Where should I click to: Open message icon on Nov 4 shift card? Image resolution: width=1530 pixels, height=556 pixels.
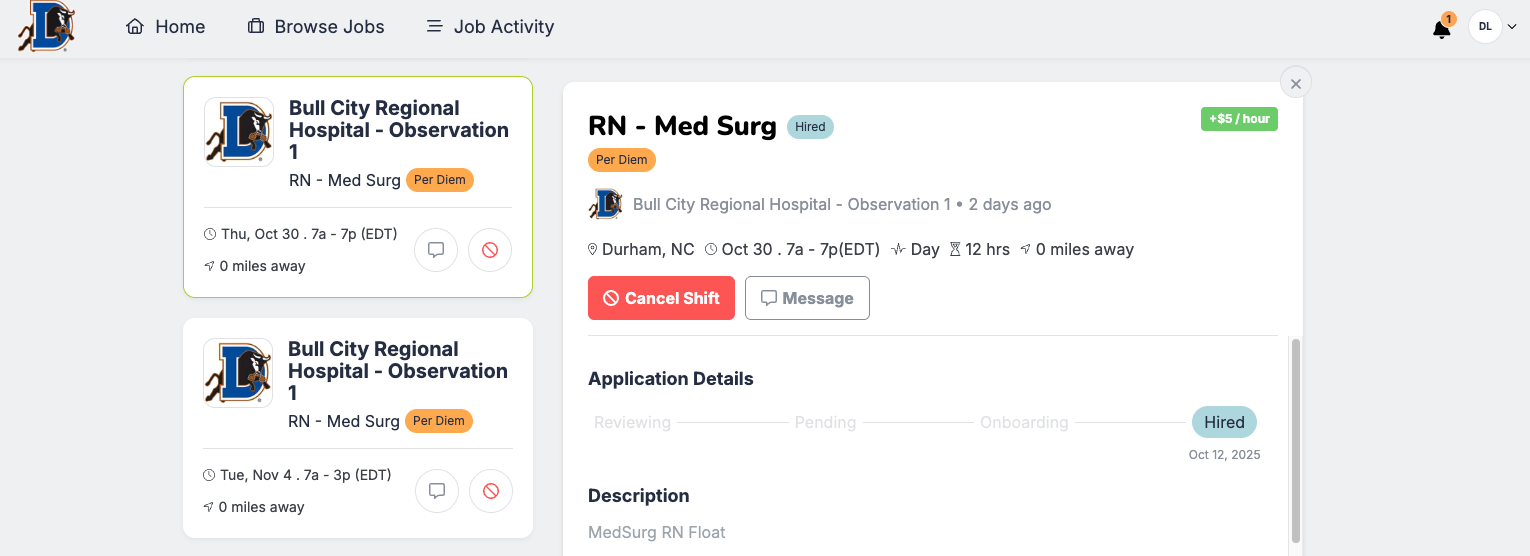437,491
